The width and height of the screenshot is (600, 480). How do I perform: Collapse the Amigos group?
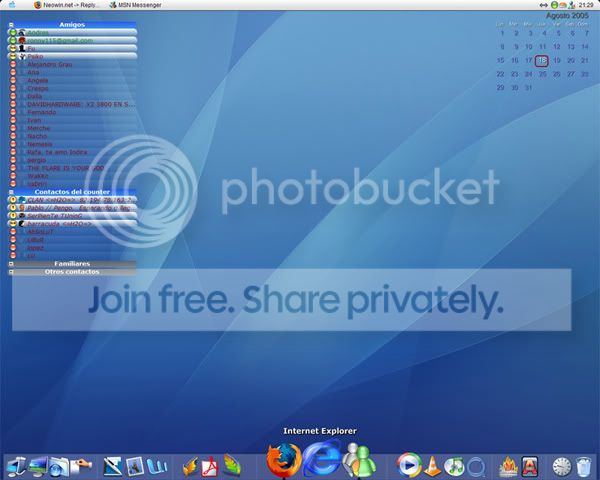pyautogui.click(x=11, y=24)
